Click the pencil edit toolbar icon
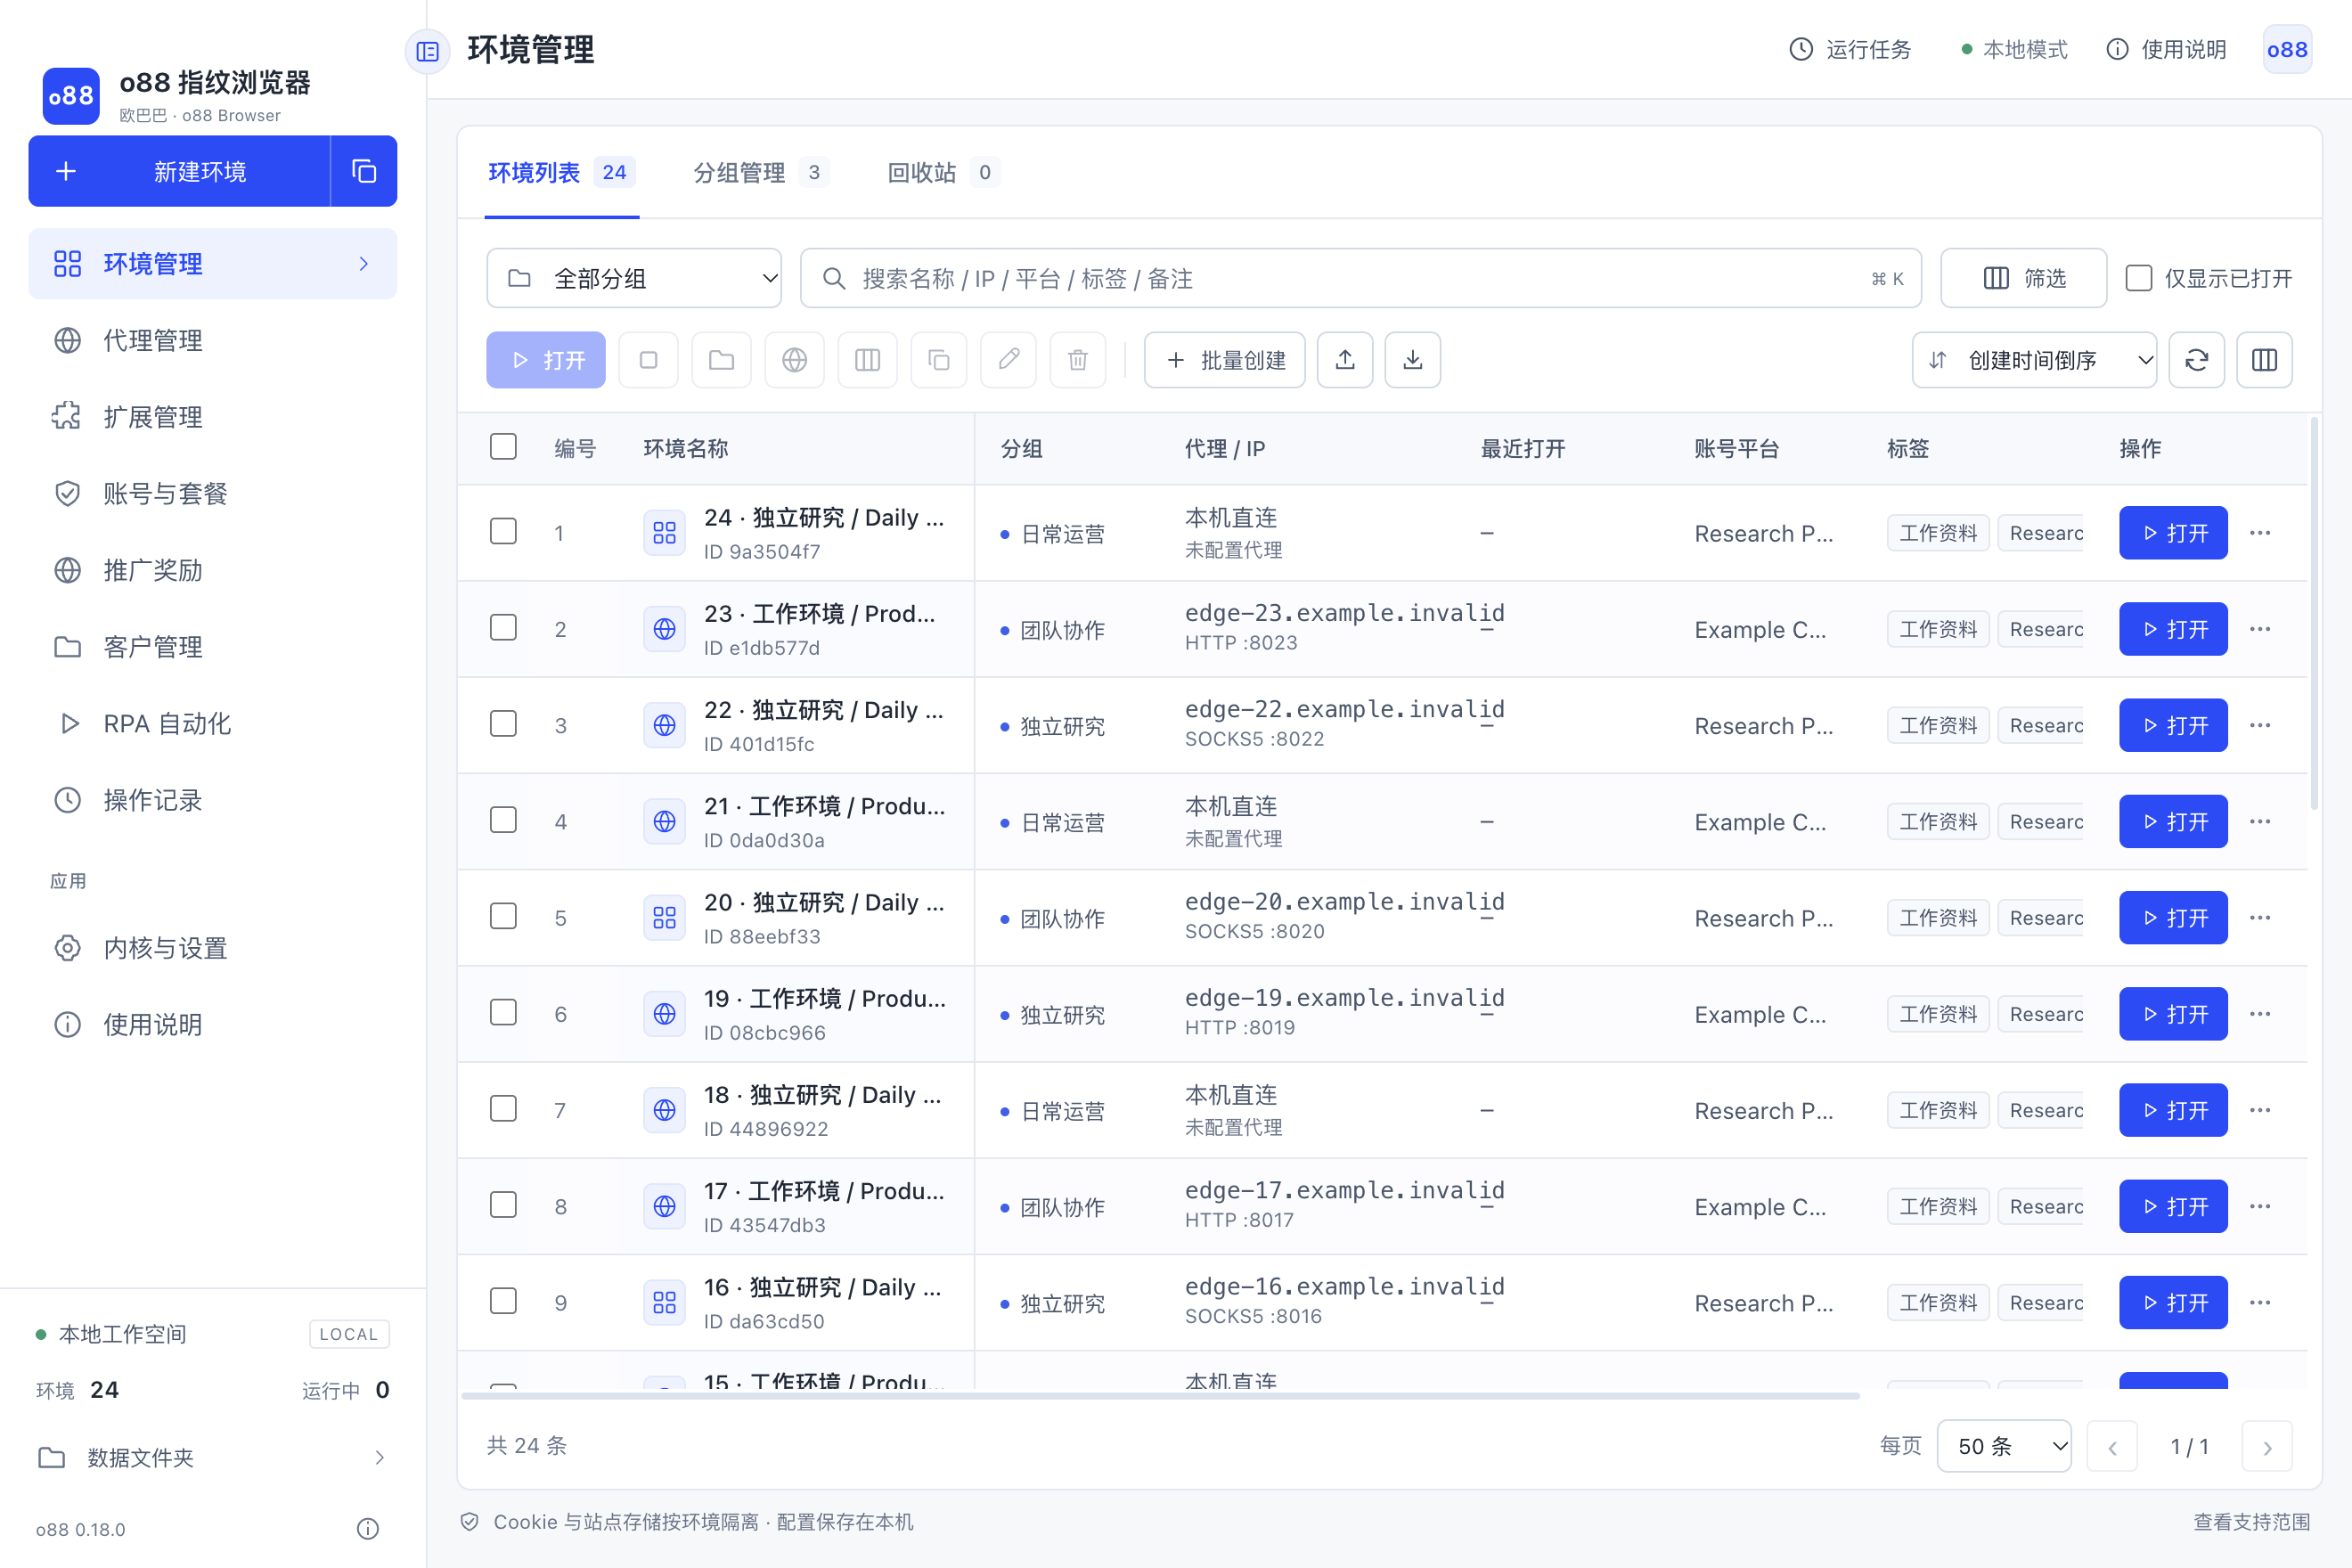 click(x=1009, y=360)
